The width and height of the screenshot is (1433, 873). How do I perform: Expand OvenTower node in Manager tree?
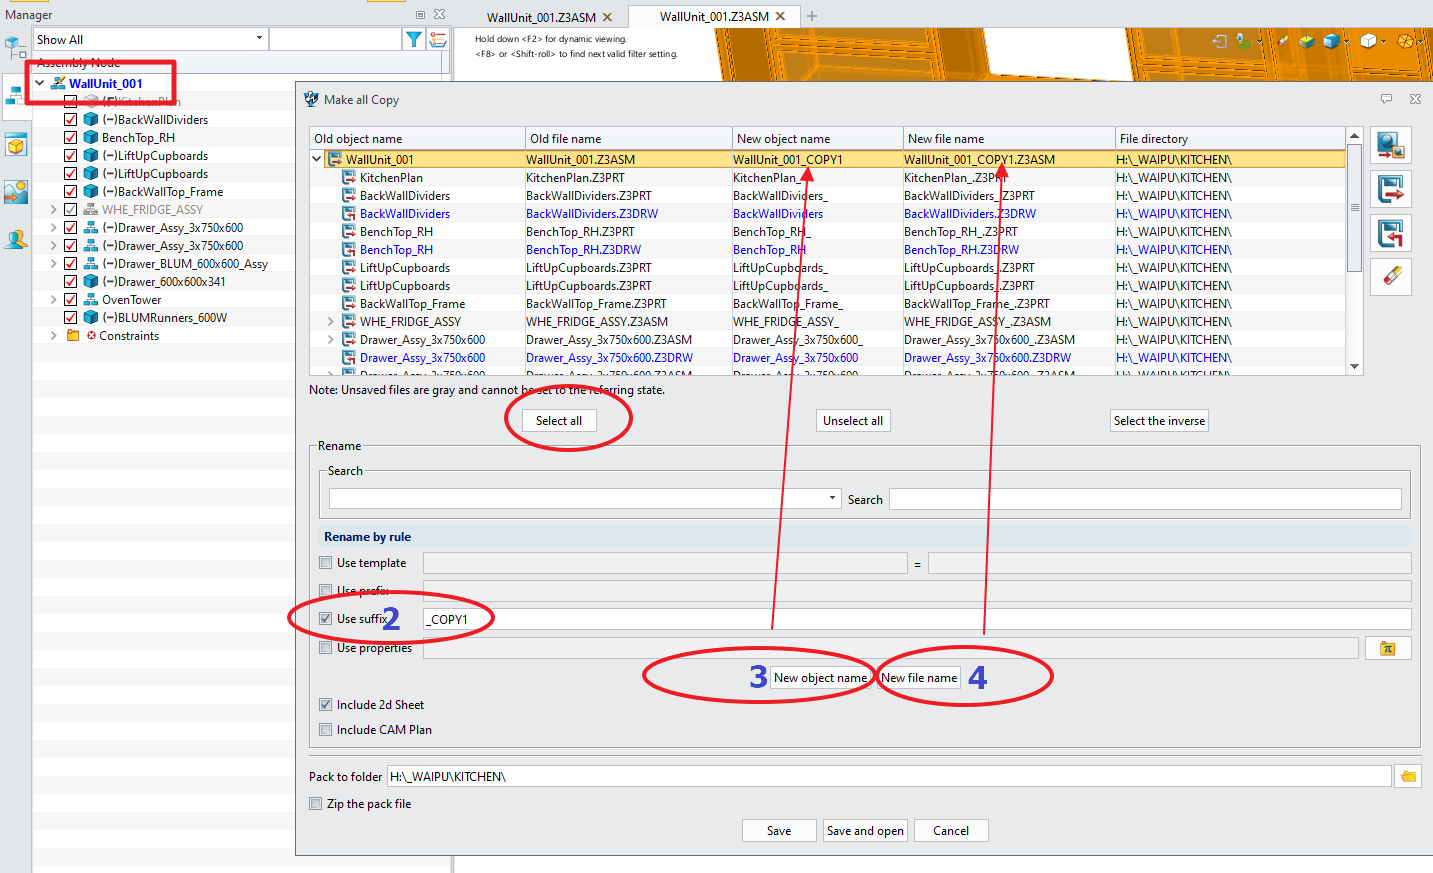53,299
